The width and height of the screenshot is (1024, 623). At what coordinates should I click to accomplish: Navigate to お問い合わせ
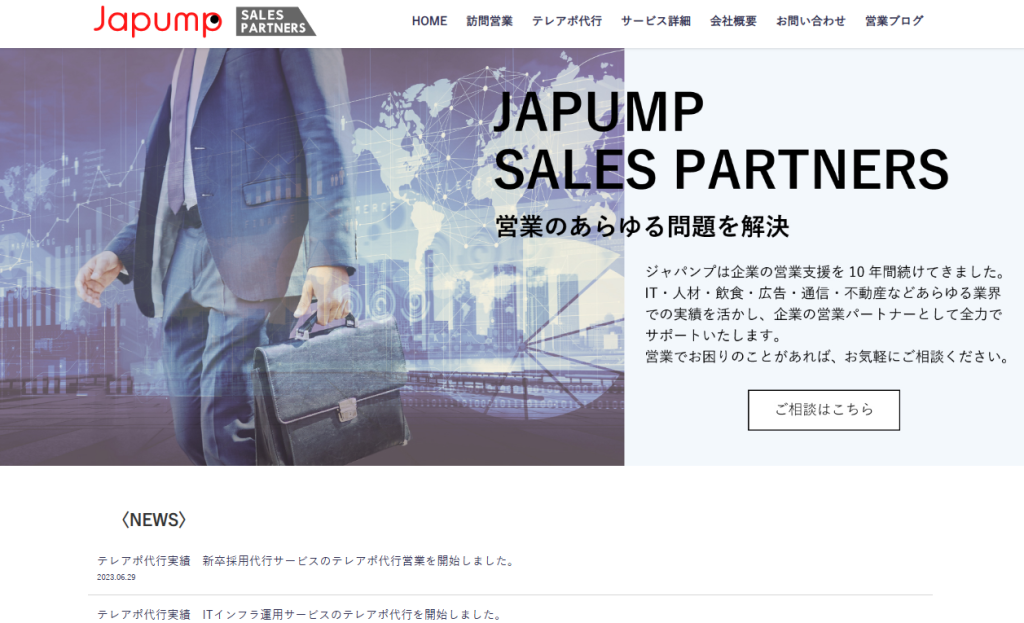click(810, 21)
